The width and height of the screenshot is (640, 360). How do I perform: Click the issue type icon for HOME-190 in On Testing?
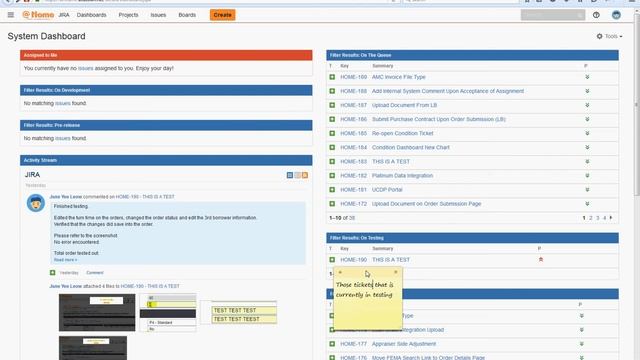click(332, 260)
